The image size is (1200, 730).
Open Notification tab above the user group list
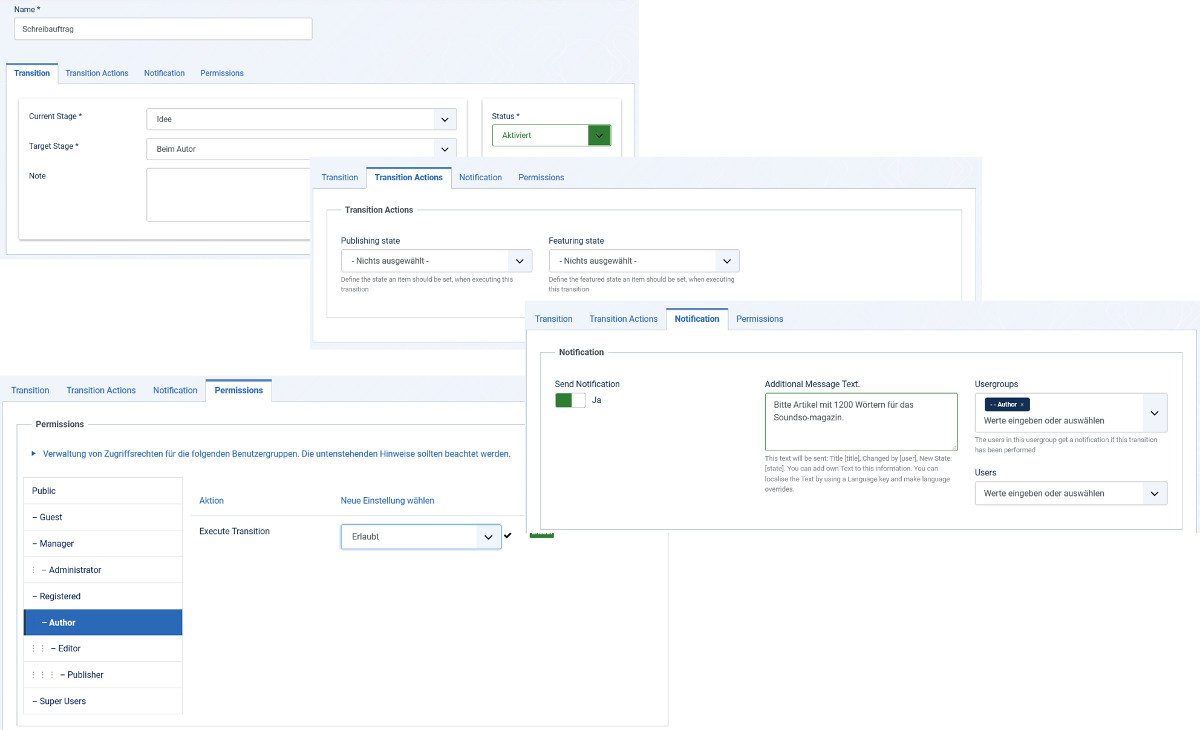(175, 390)
